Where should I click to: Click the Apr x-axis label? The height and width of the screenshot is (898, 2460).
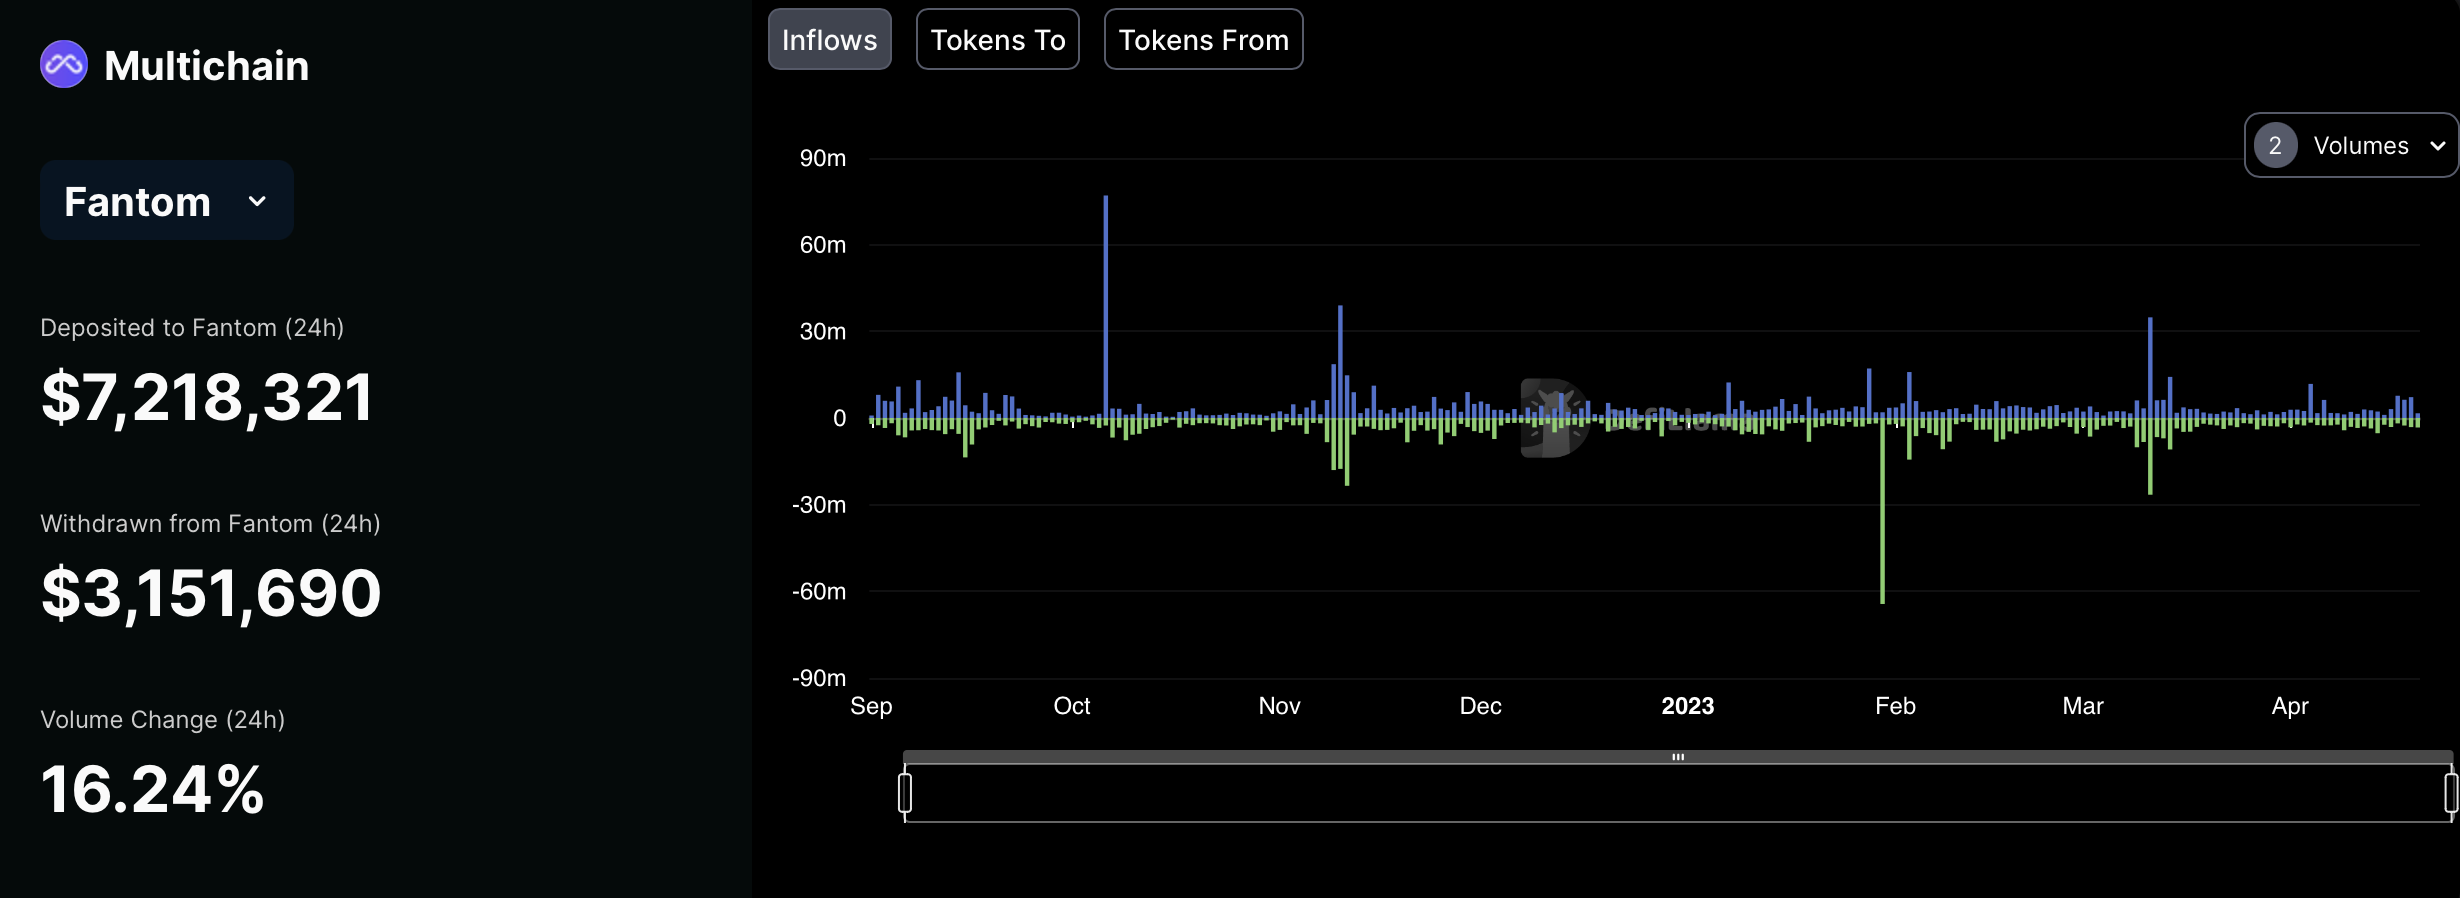click(x=2290, y=706)
